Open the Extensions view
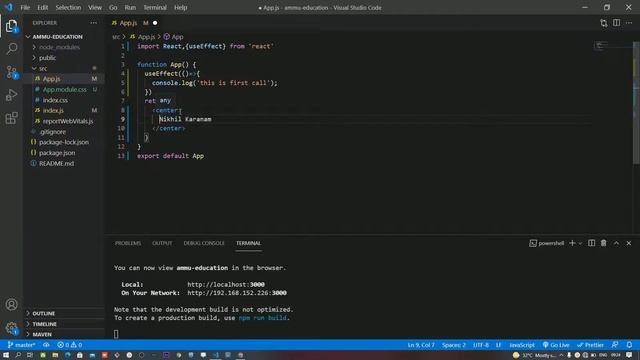Image resolution: width=640 pixels, height=360 pixels. click(x=11, y=118)
